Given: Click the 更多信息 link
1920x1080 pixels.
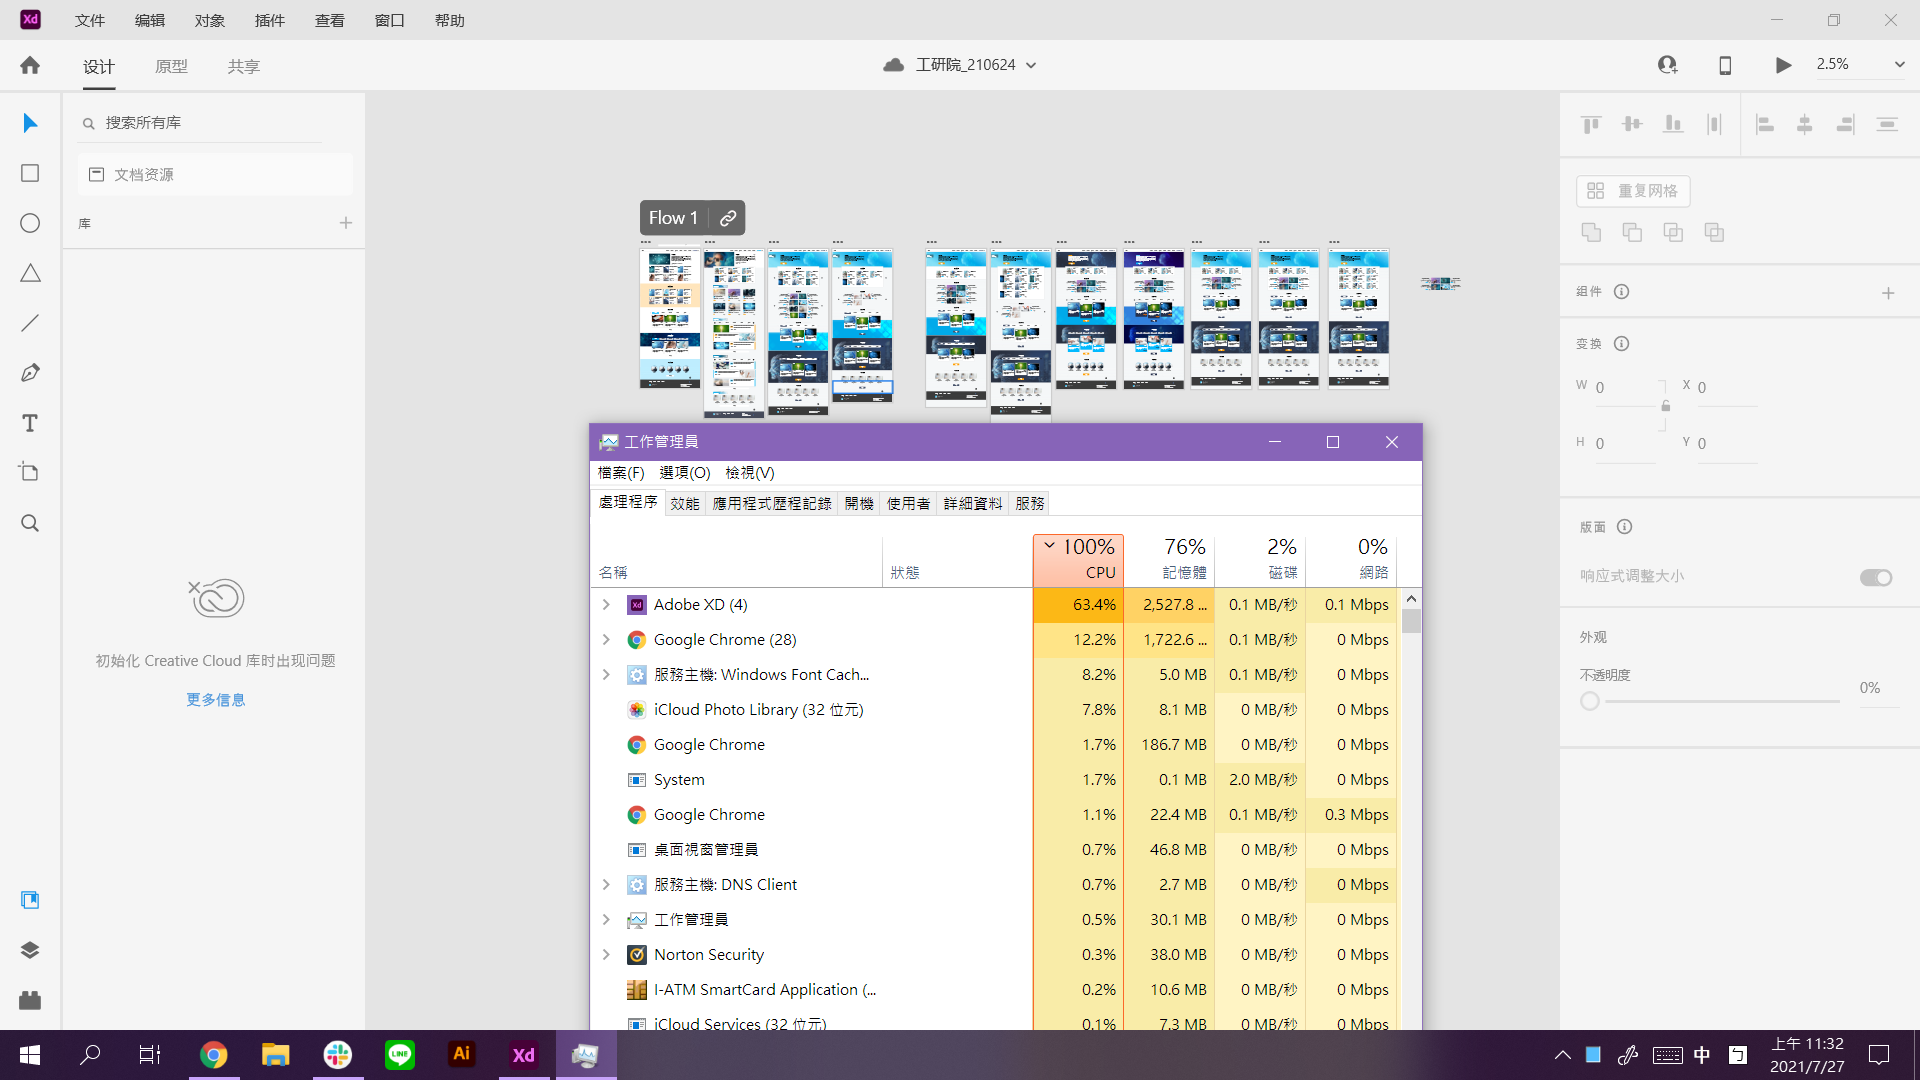Looking at the screenshot, I should (x=214, y=699).
